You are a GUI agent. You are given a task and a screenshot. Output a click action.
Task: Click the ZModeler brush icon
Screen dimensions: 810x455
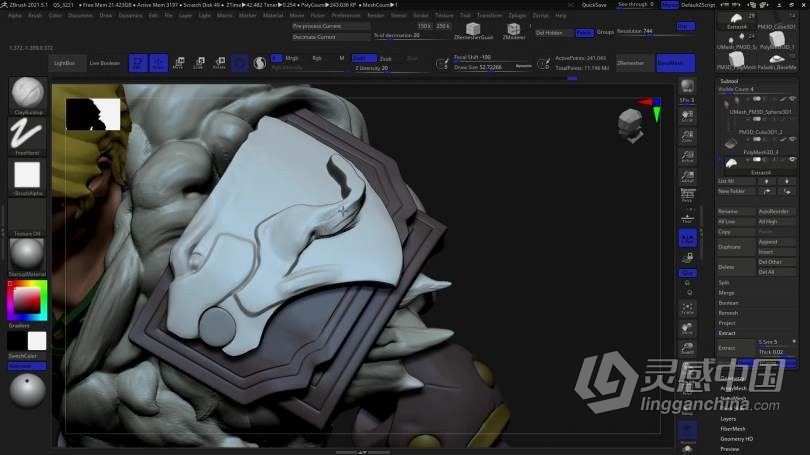point(513,31)
